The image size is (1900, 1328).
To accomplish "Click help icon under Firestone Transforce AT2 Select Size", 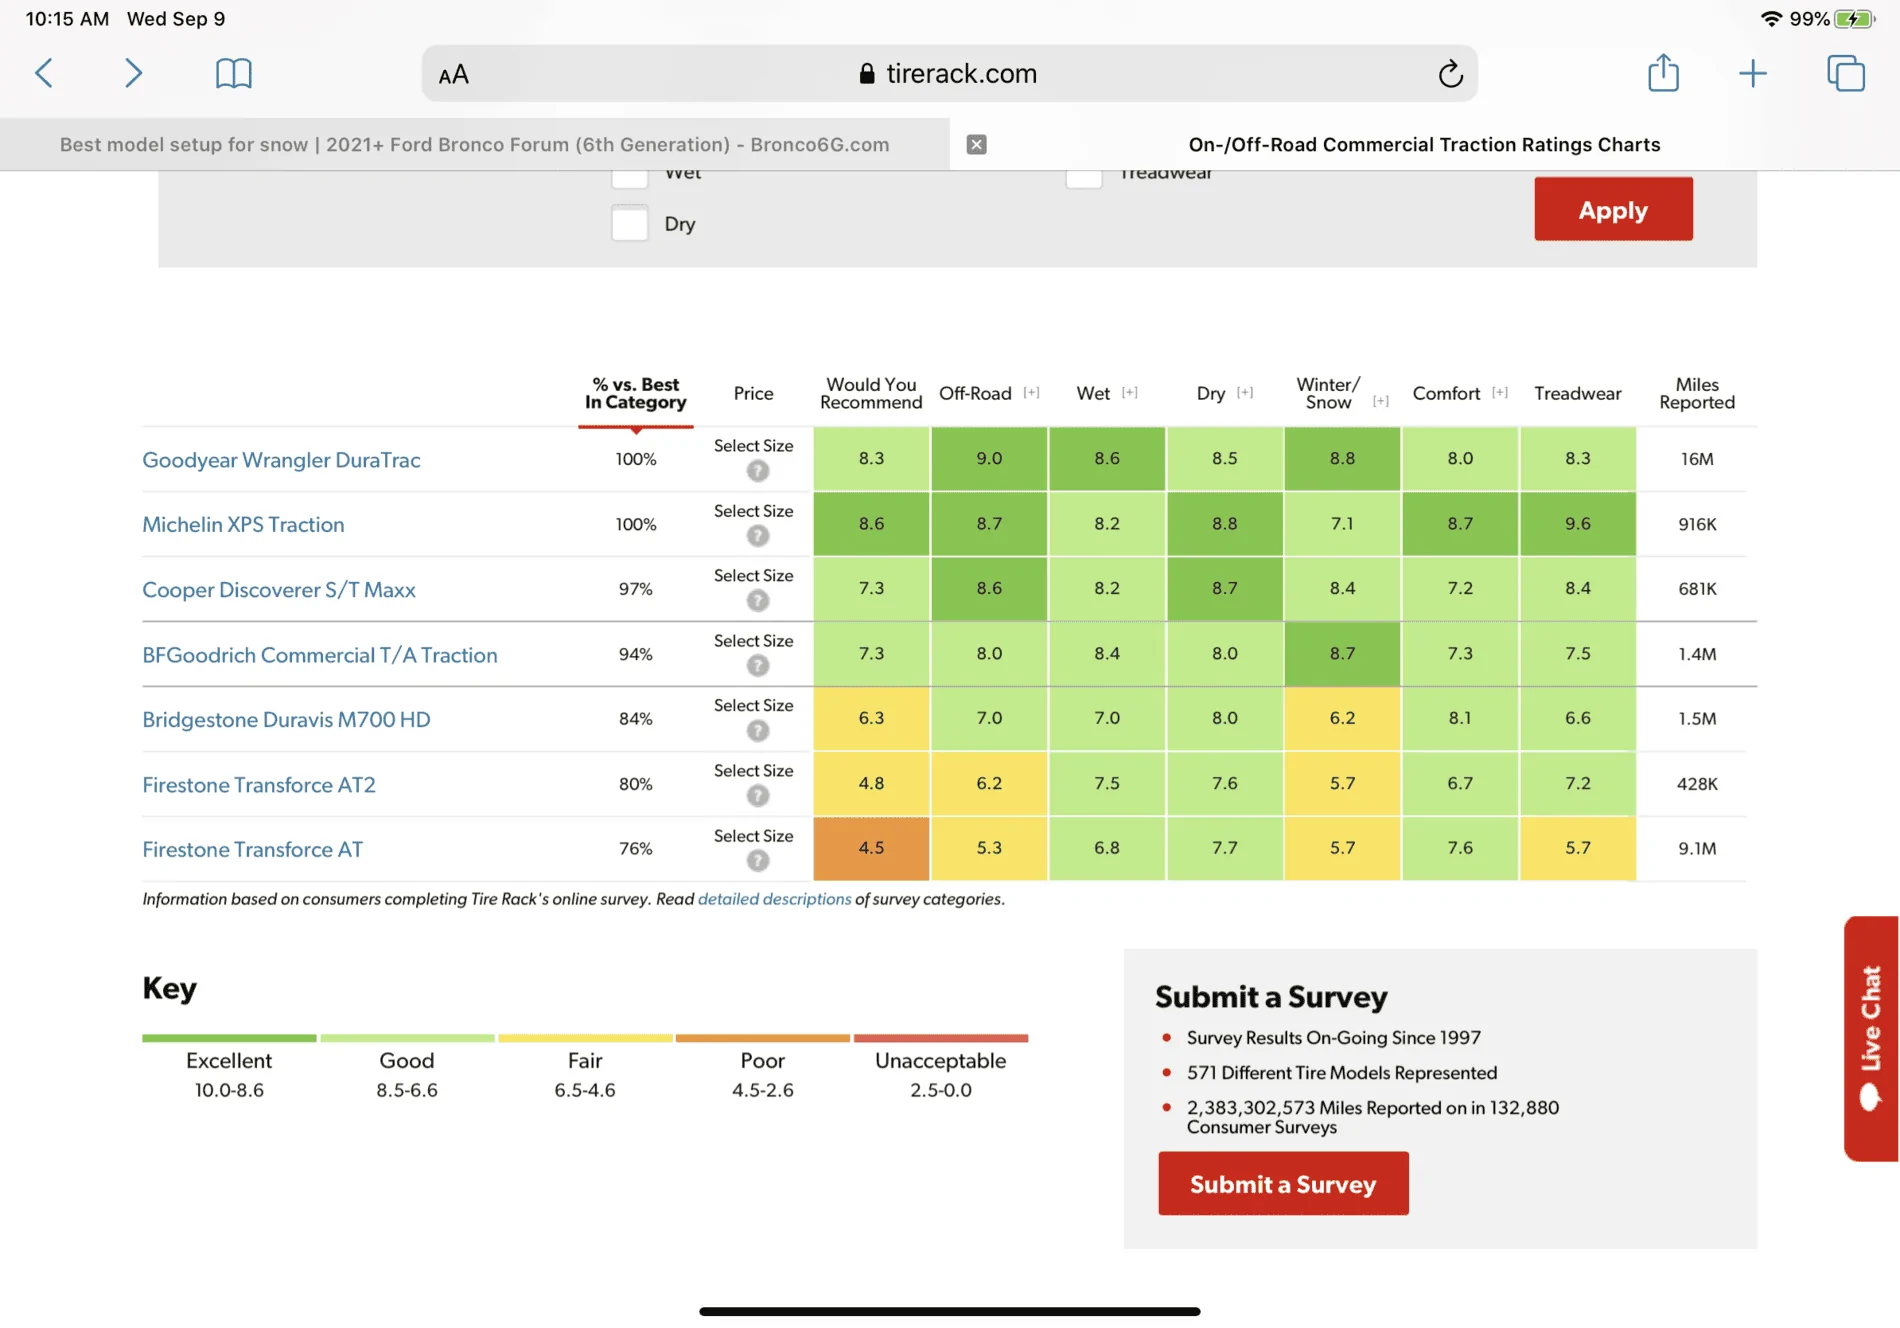I will (758, 796).
